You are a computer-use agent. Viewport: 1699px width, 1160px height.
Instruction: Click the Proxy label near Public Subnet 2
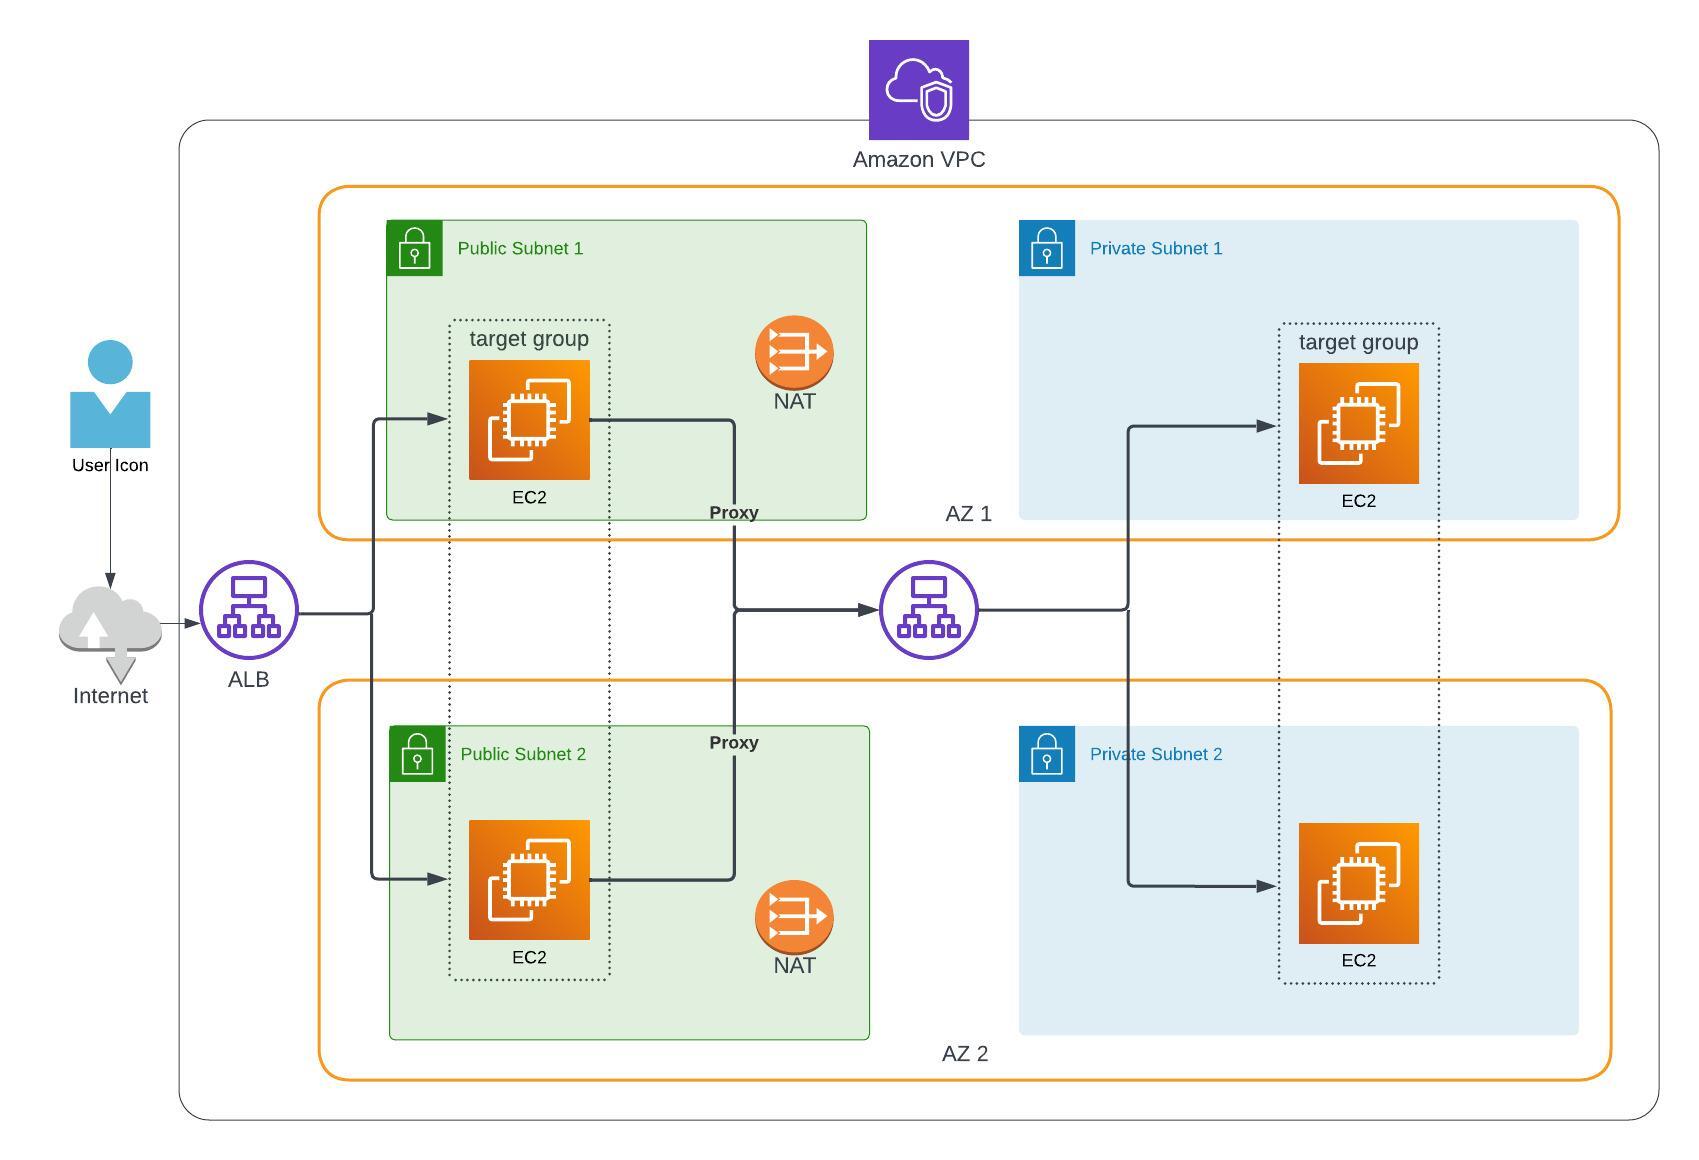pos(734,743)
